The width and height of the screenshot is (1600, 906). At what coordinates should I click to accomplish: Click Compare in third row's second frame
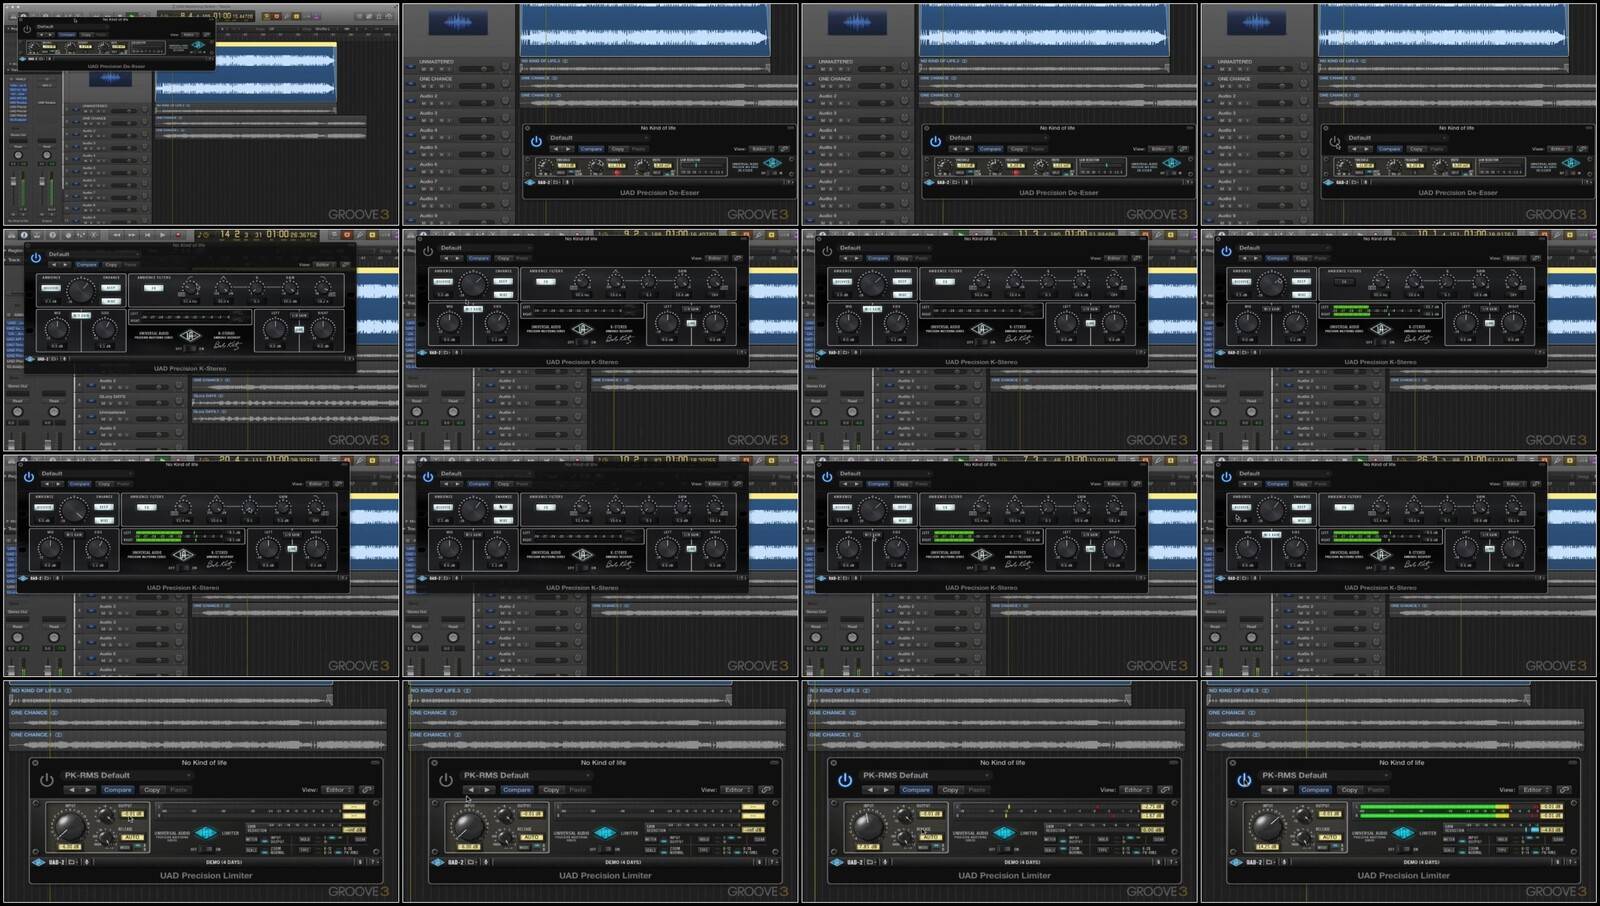point(479,484)
